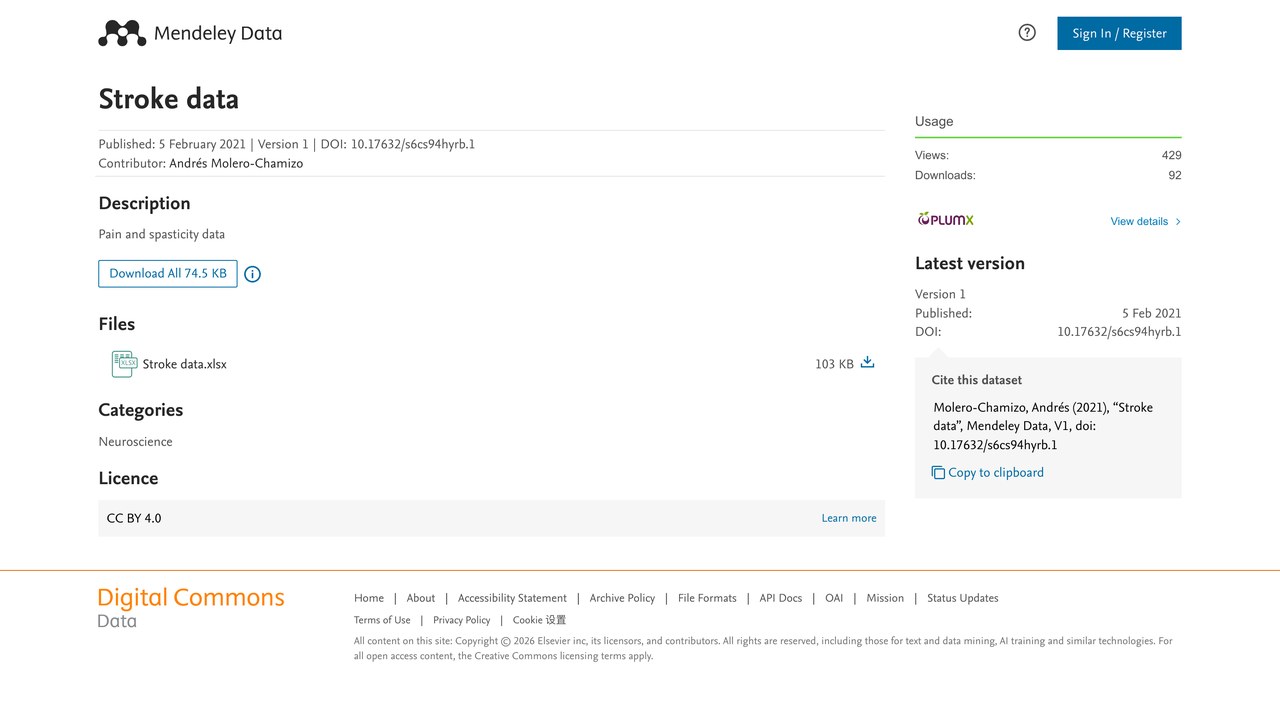Screen dimensions: 1280x720
Task: Click the XLSX file type icon
Action: pyautogui.click(x=124, y=364)
